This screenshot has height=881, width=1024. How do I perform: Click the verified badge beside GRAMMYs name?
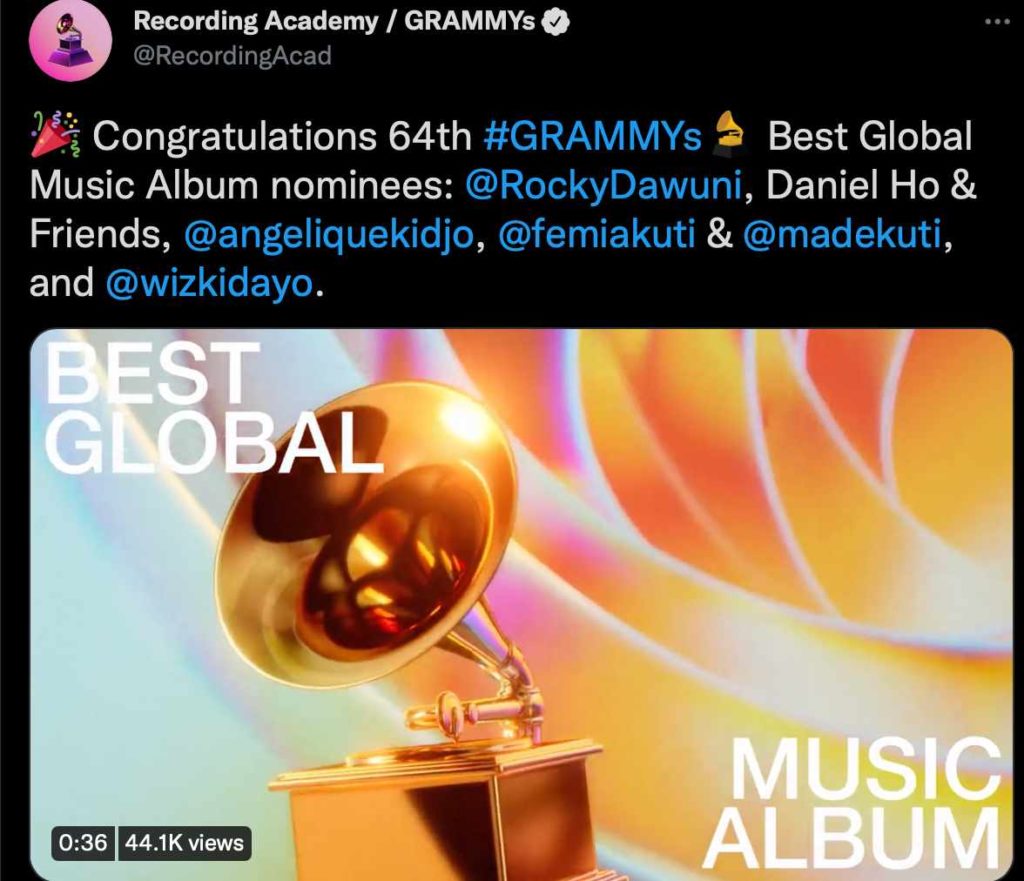point(556,23)
